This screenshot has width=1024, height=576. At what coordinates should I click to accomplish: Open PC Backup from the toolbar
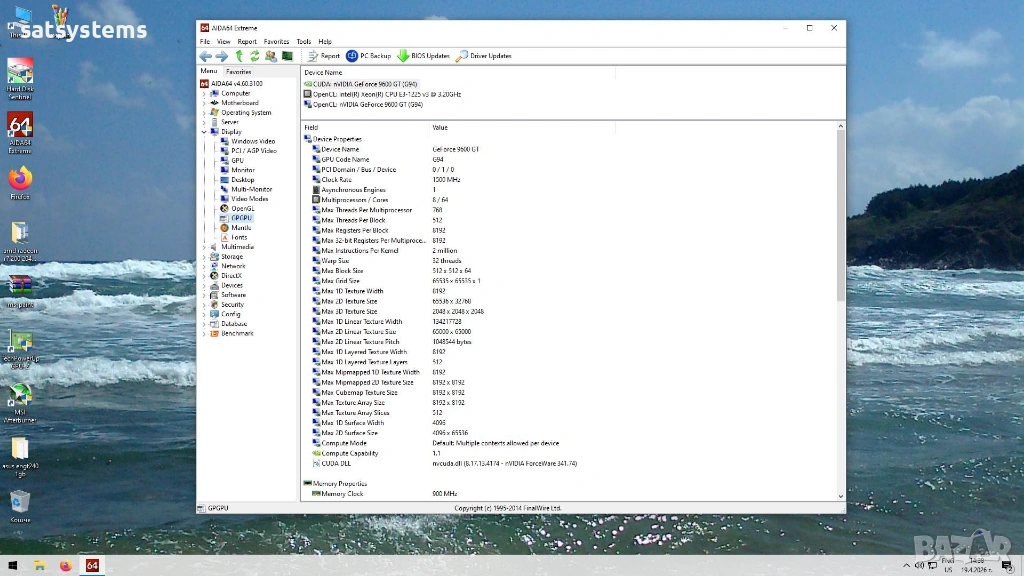368,56
